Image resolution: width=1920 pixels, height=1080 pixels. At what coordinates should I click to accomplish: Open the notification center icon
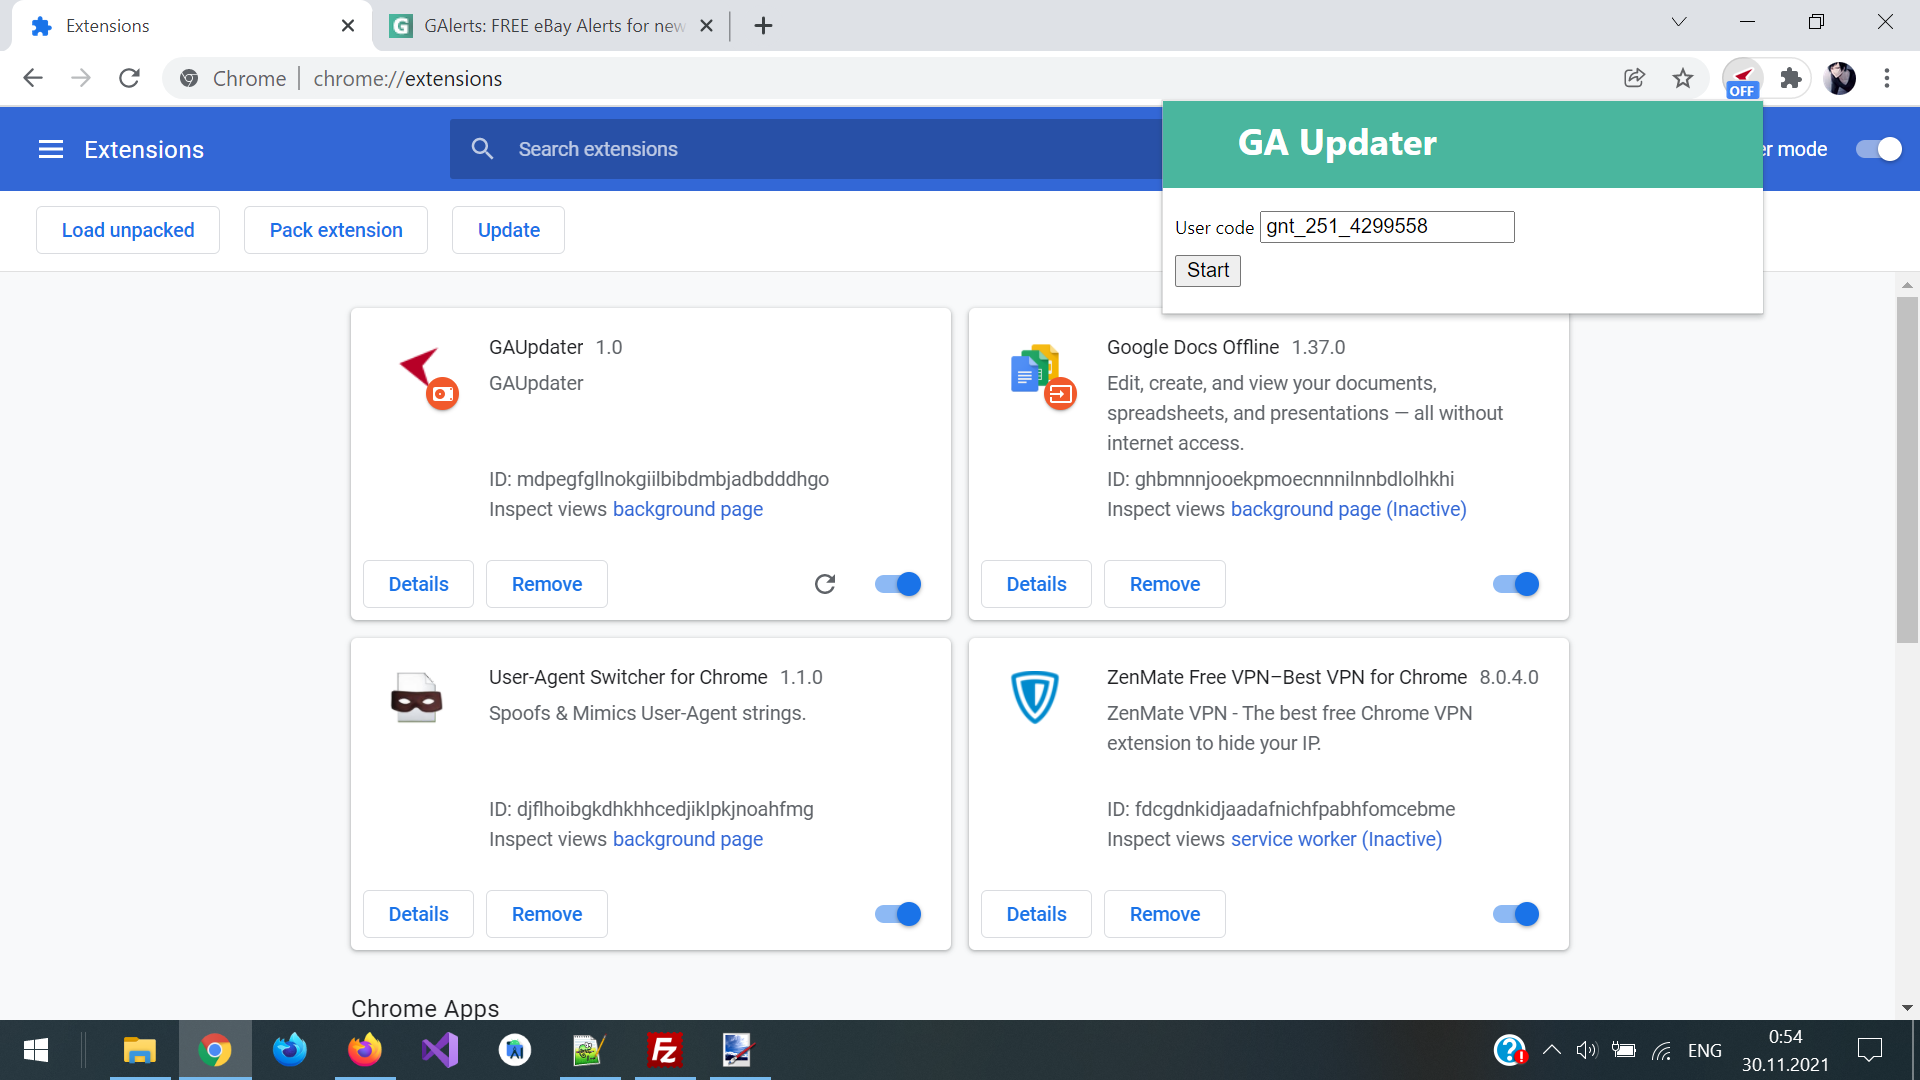pyautogui.click(x=1869, y=1050)
